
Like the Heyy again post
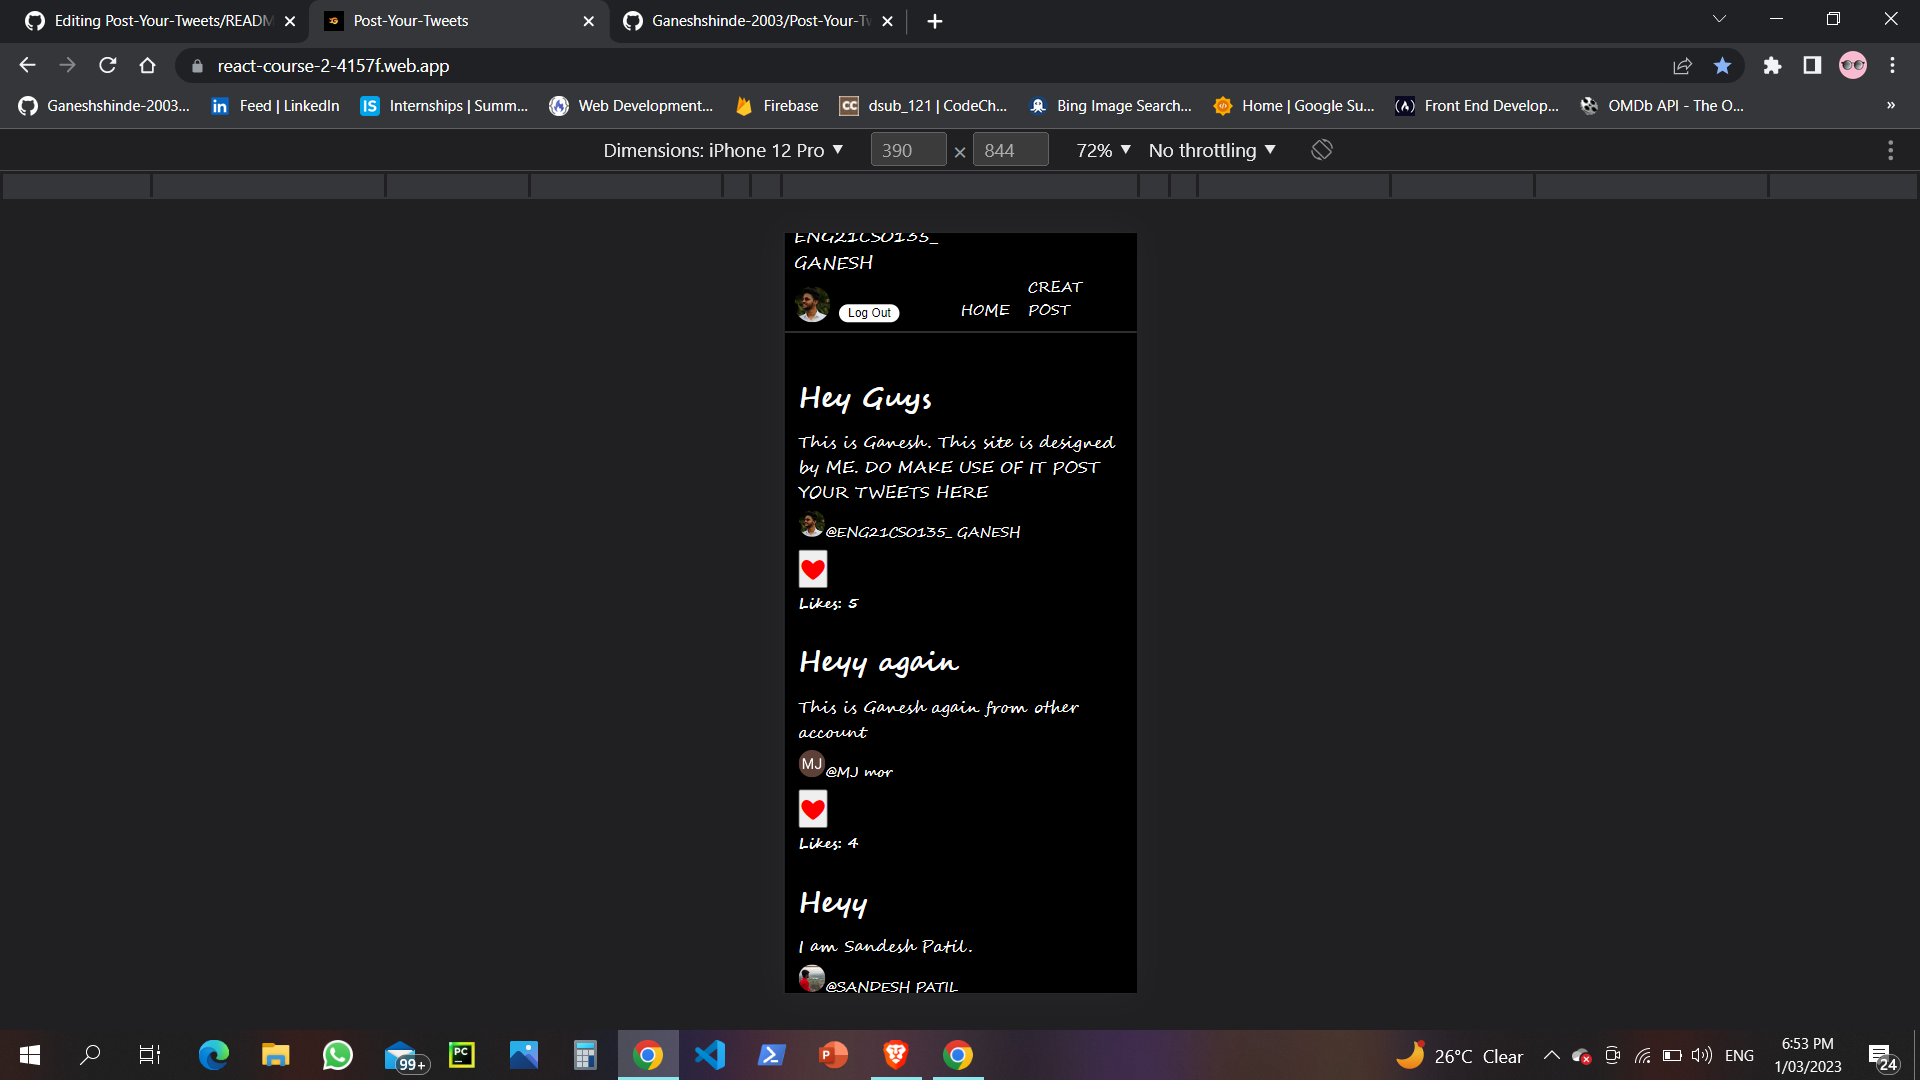pyautogui.click(x=813, y=809)
